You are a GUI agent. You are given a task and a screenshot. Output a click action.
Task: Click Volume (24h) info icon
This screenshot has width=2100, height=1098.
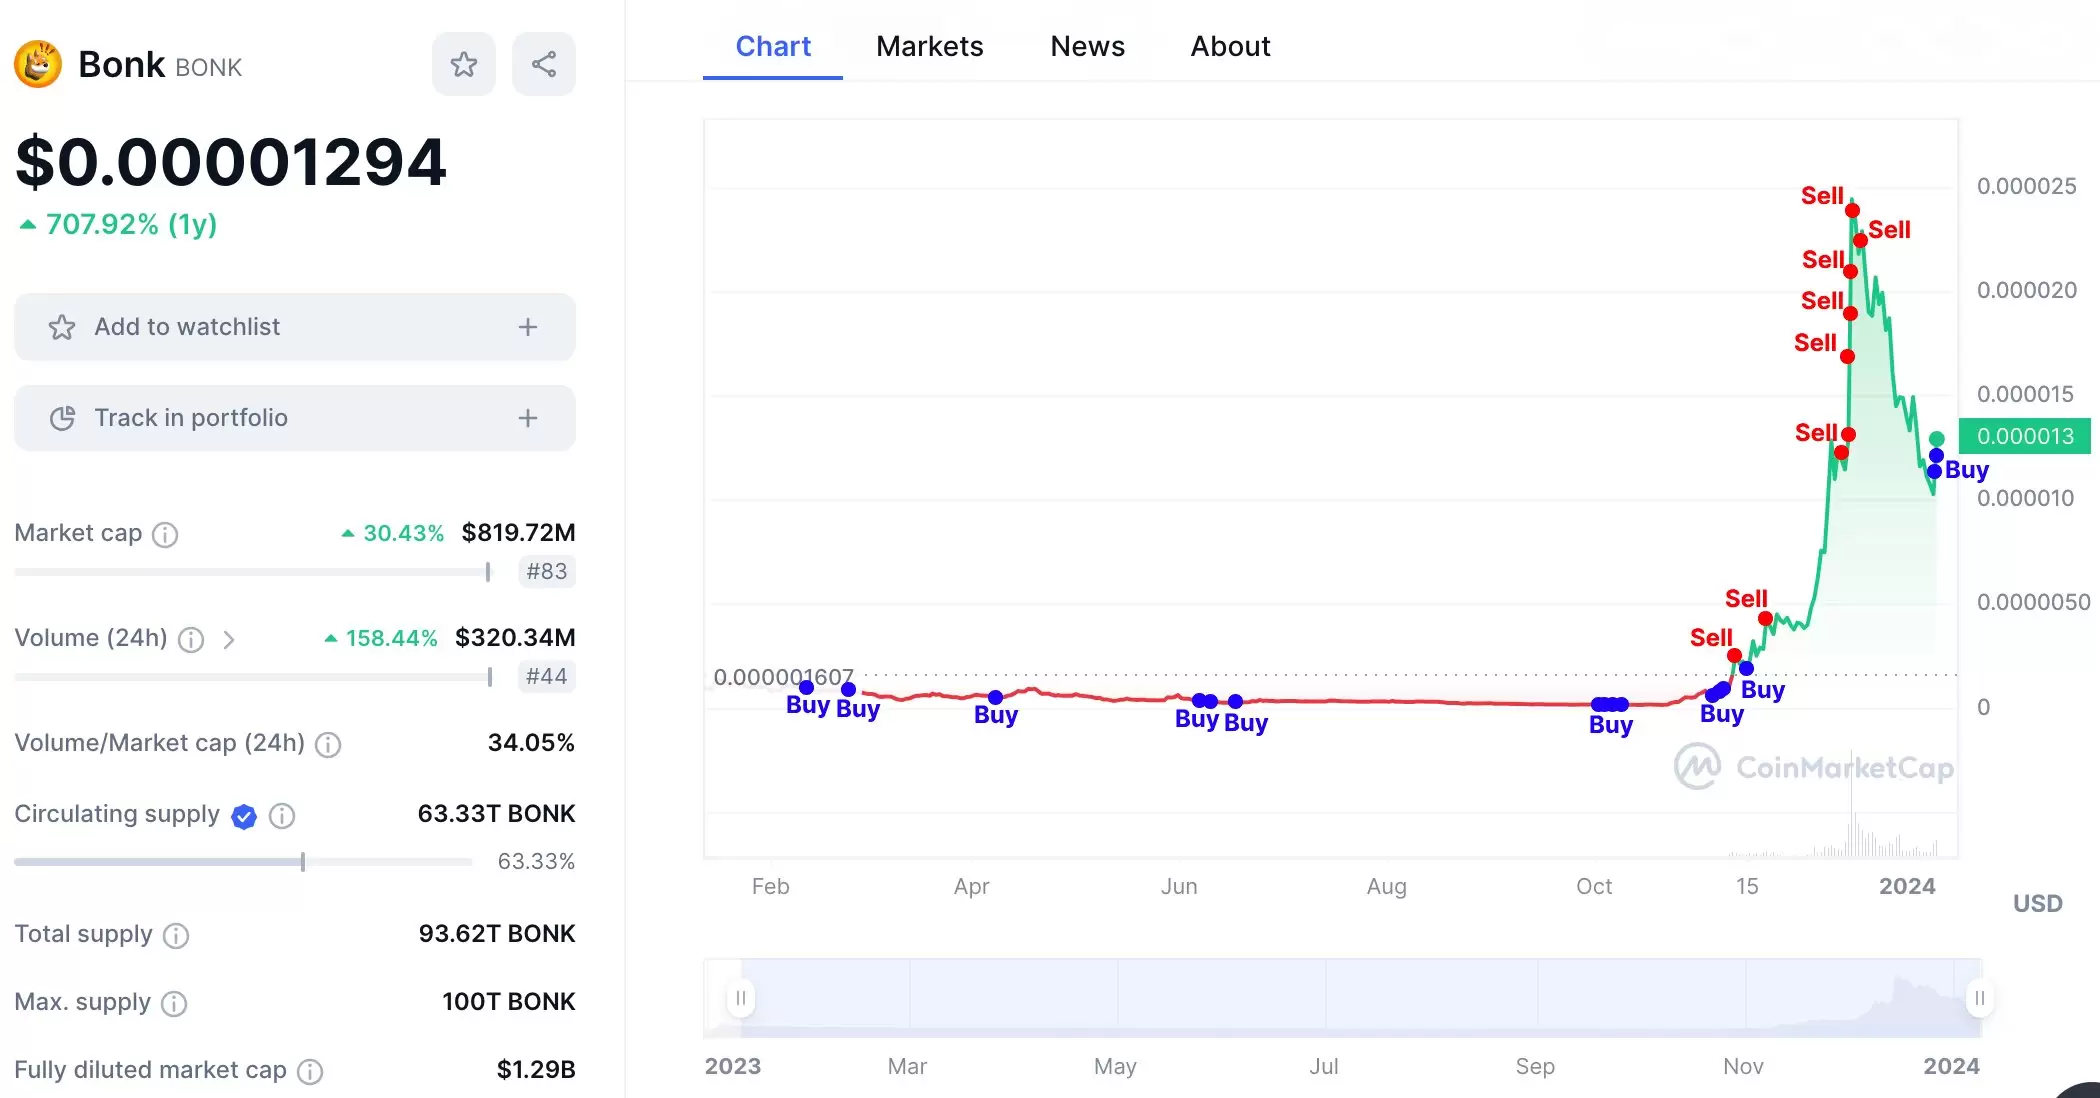pos(191,640)
